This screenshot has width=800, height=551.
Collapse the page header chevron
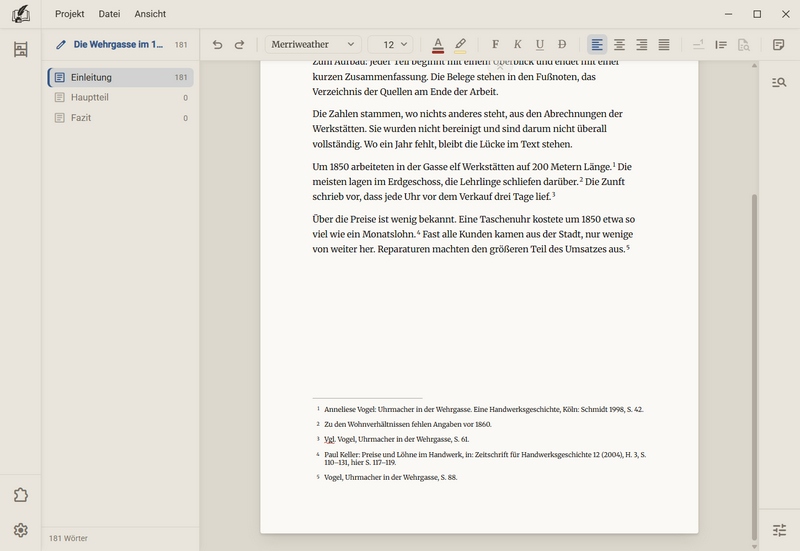coord(500,67)
